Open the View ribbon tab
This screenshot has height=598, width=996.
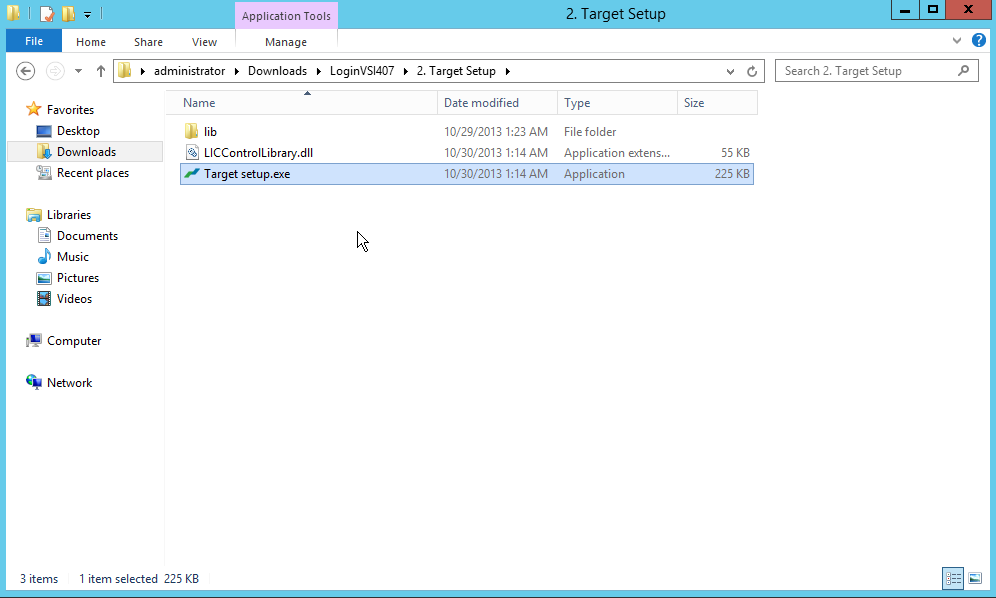(204, 42)
